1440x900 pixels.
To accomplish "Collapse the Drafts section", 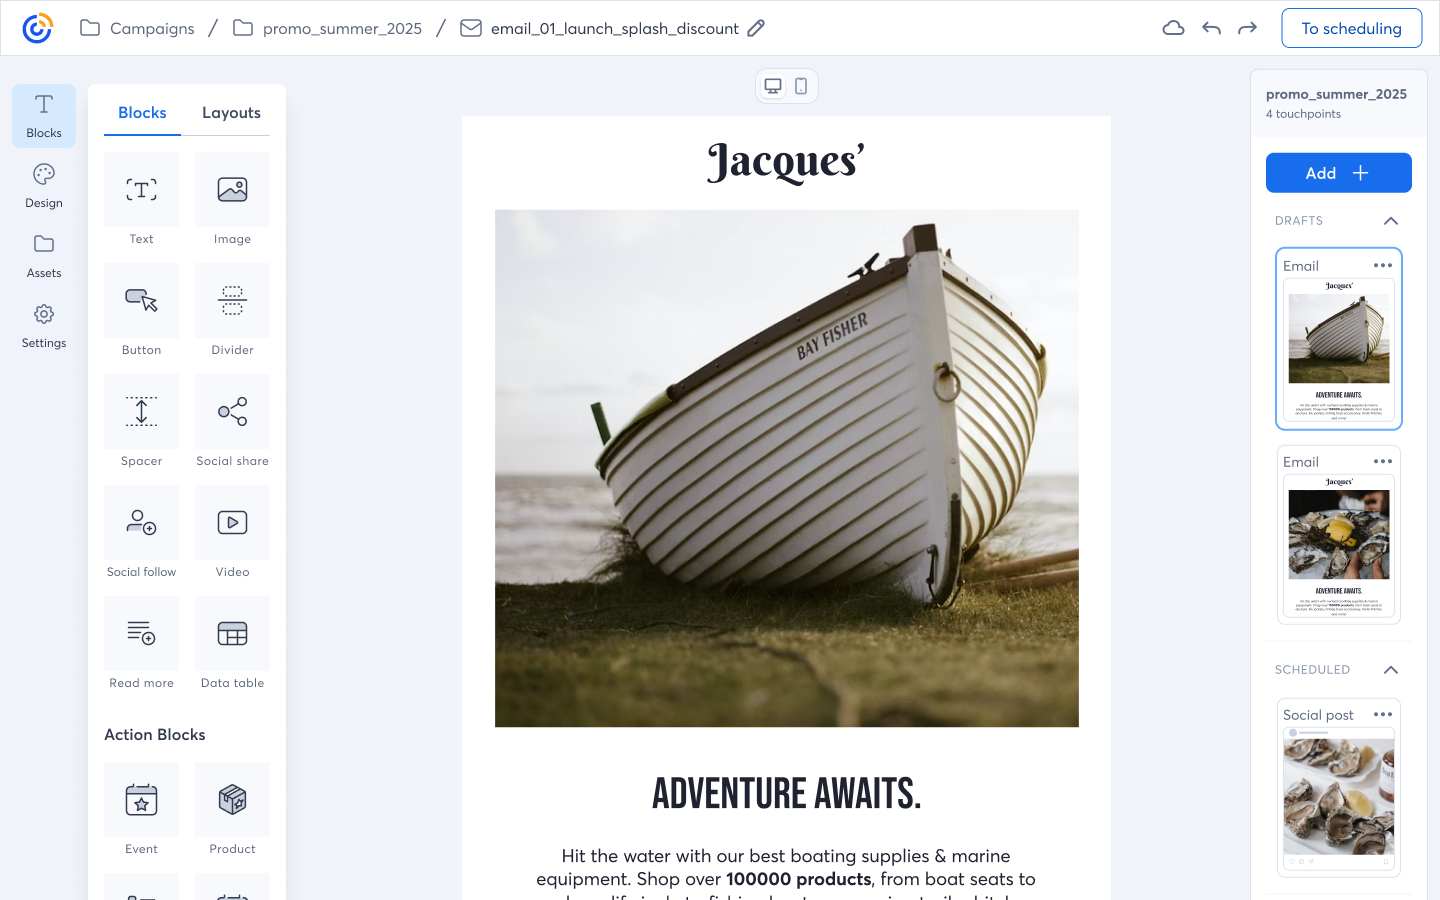I will [1390, 221].
